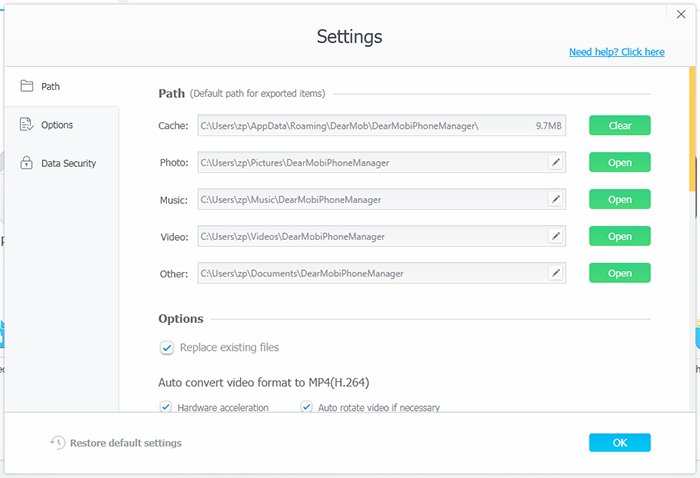Close the Settings dialog with the X

pos(681,14)
